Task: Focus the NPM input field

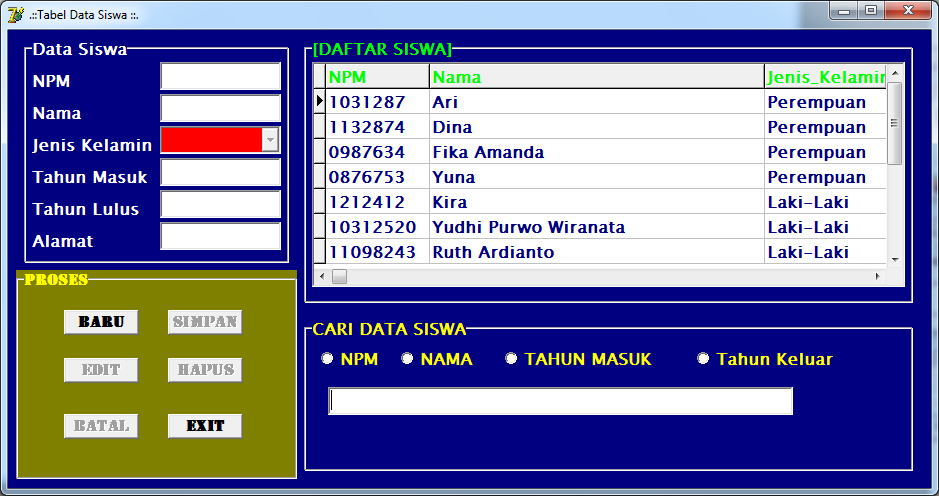Action: (220, 77)
